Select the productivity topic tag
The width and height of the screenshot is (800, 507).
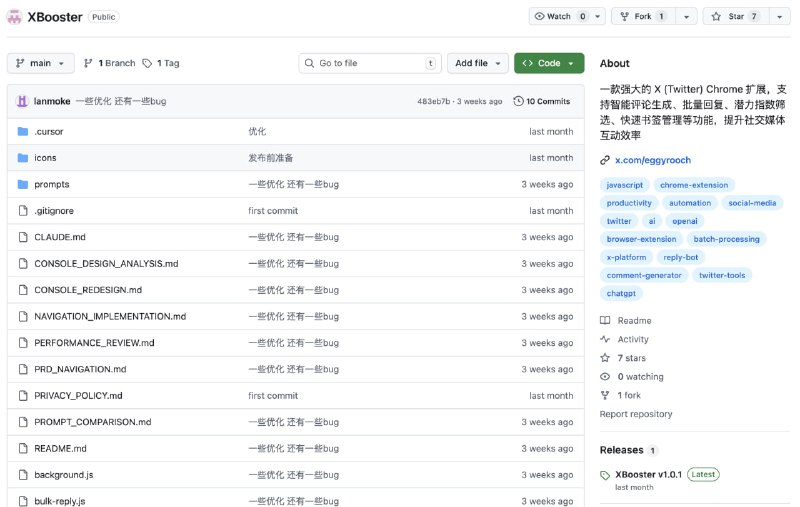[x=629, y=203]
